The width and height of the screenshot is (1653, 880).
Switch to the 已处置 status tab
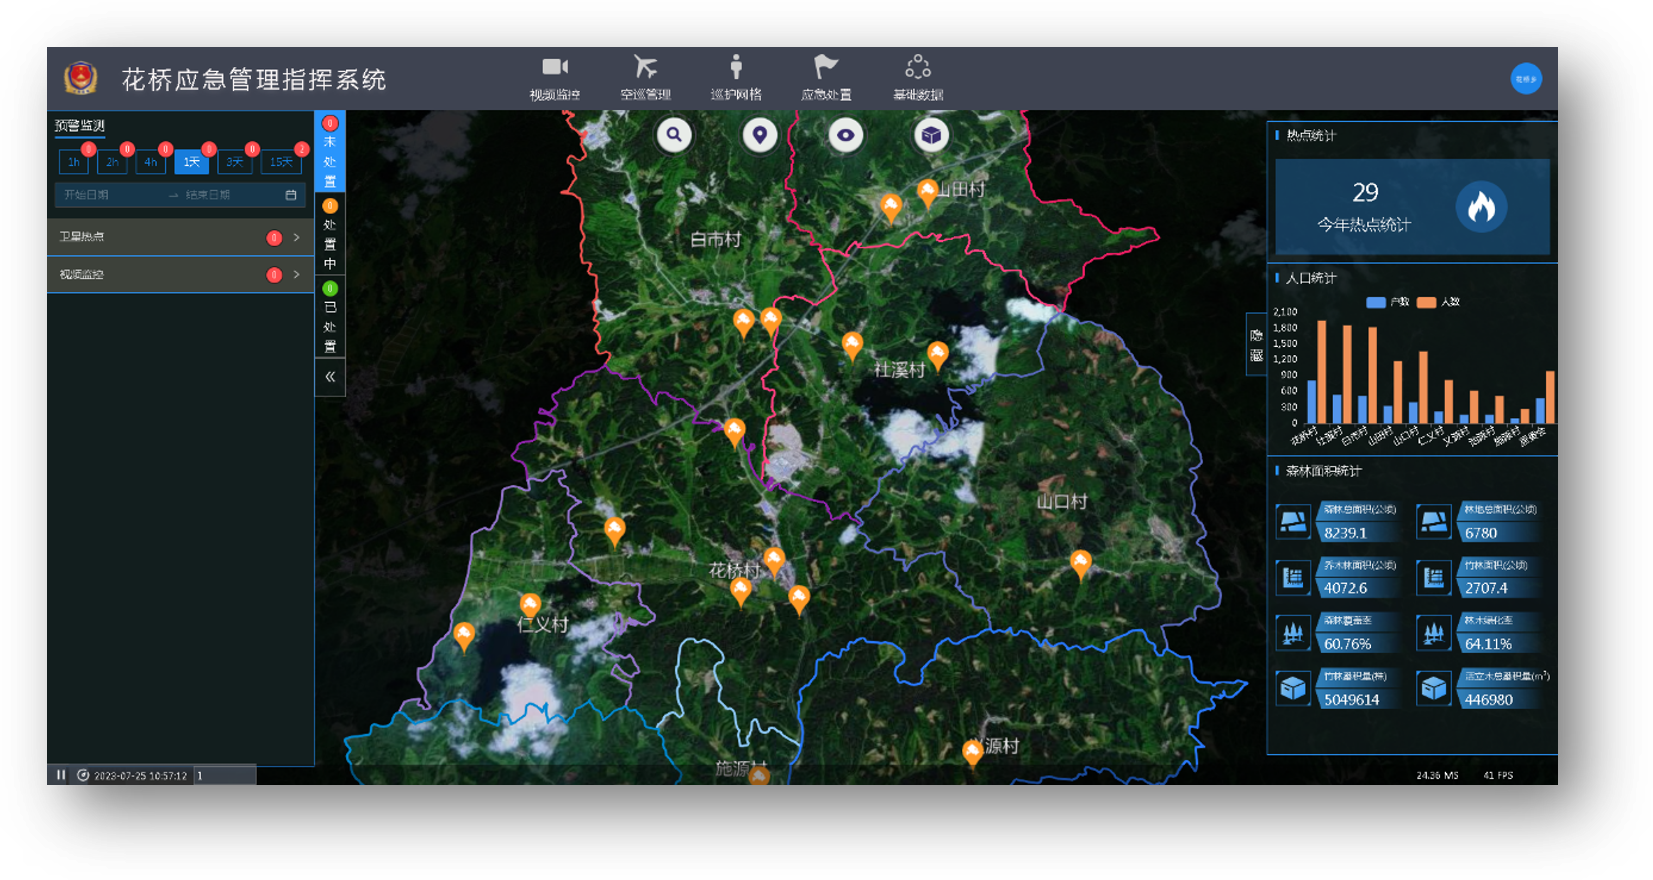(x=330, y=318)
